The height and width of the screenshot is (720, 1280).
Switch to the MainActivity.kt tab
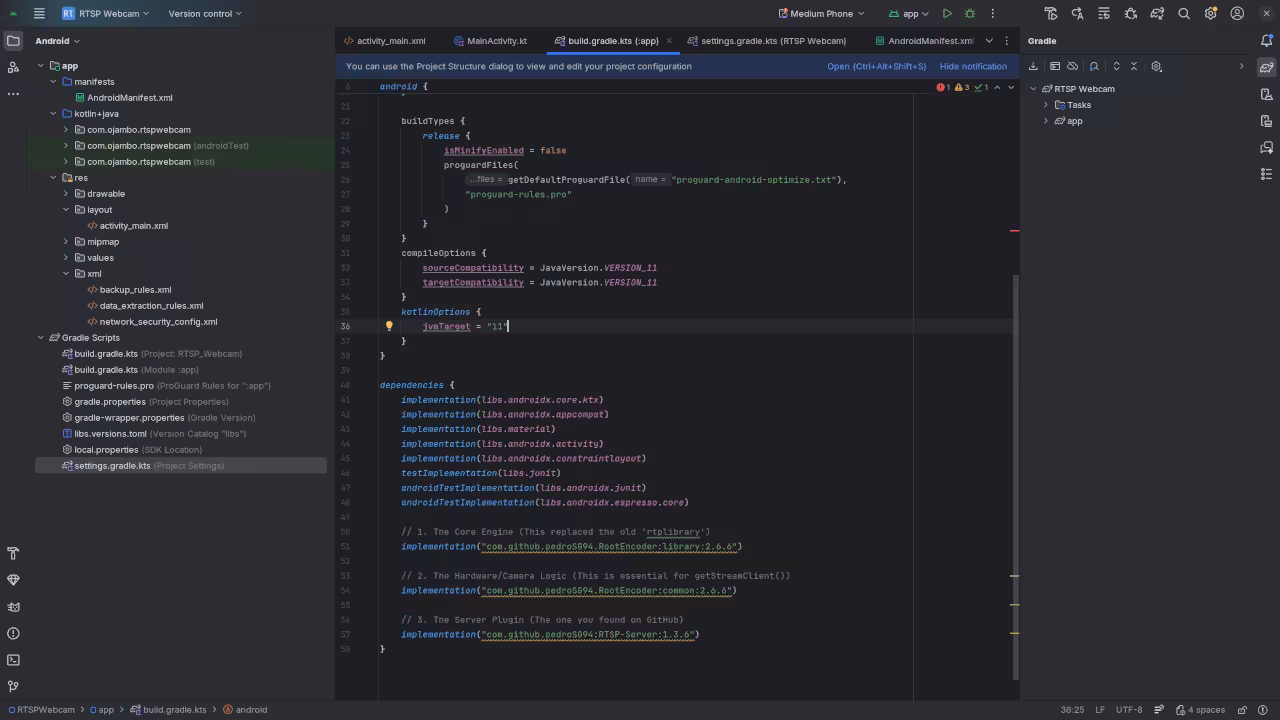[497, 41]
